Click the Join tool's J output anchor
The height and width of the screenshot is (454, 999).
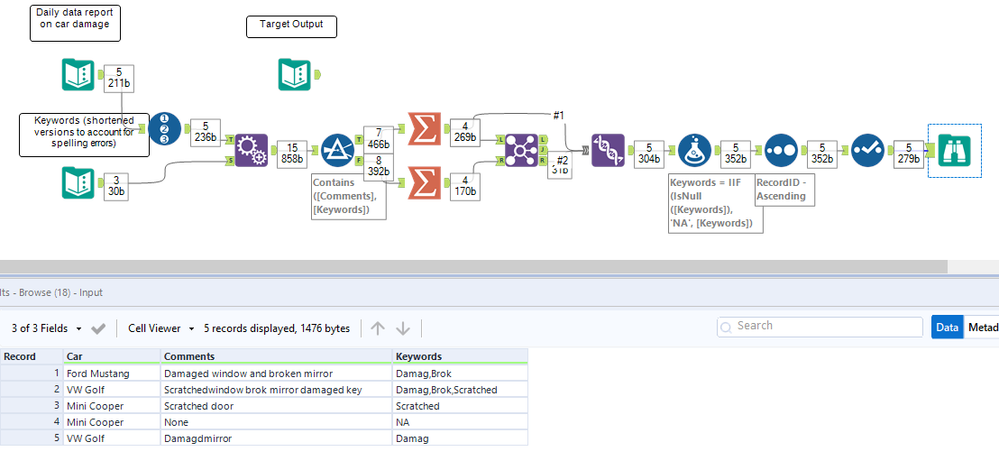(542, 150)
